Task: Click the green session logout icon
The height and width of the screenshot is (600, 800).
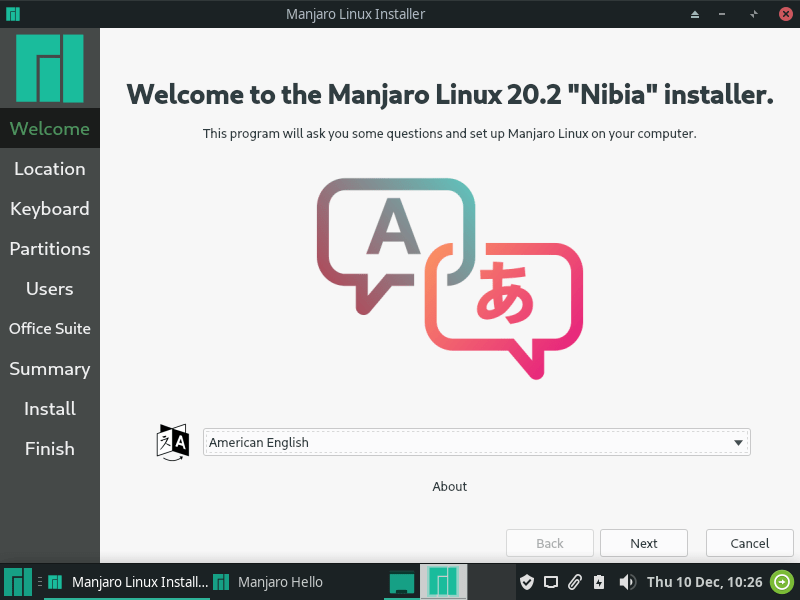Action: 782,582
